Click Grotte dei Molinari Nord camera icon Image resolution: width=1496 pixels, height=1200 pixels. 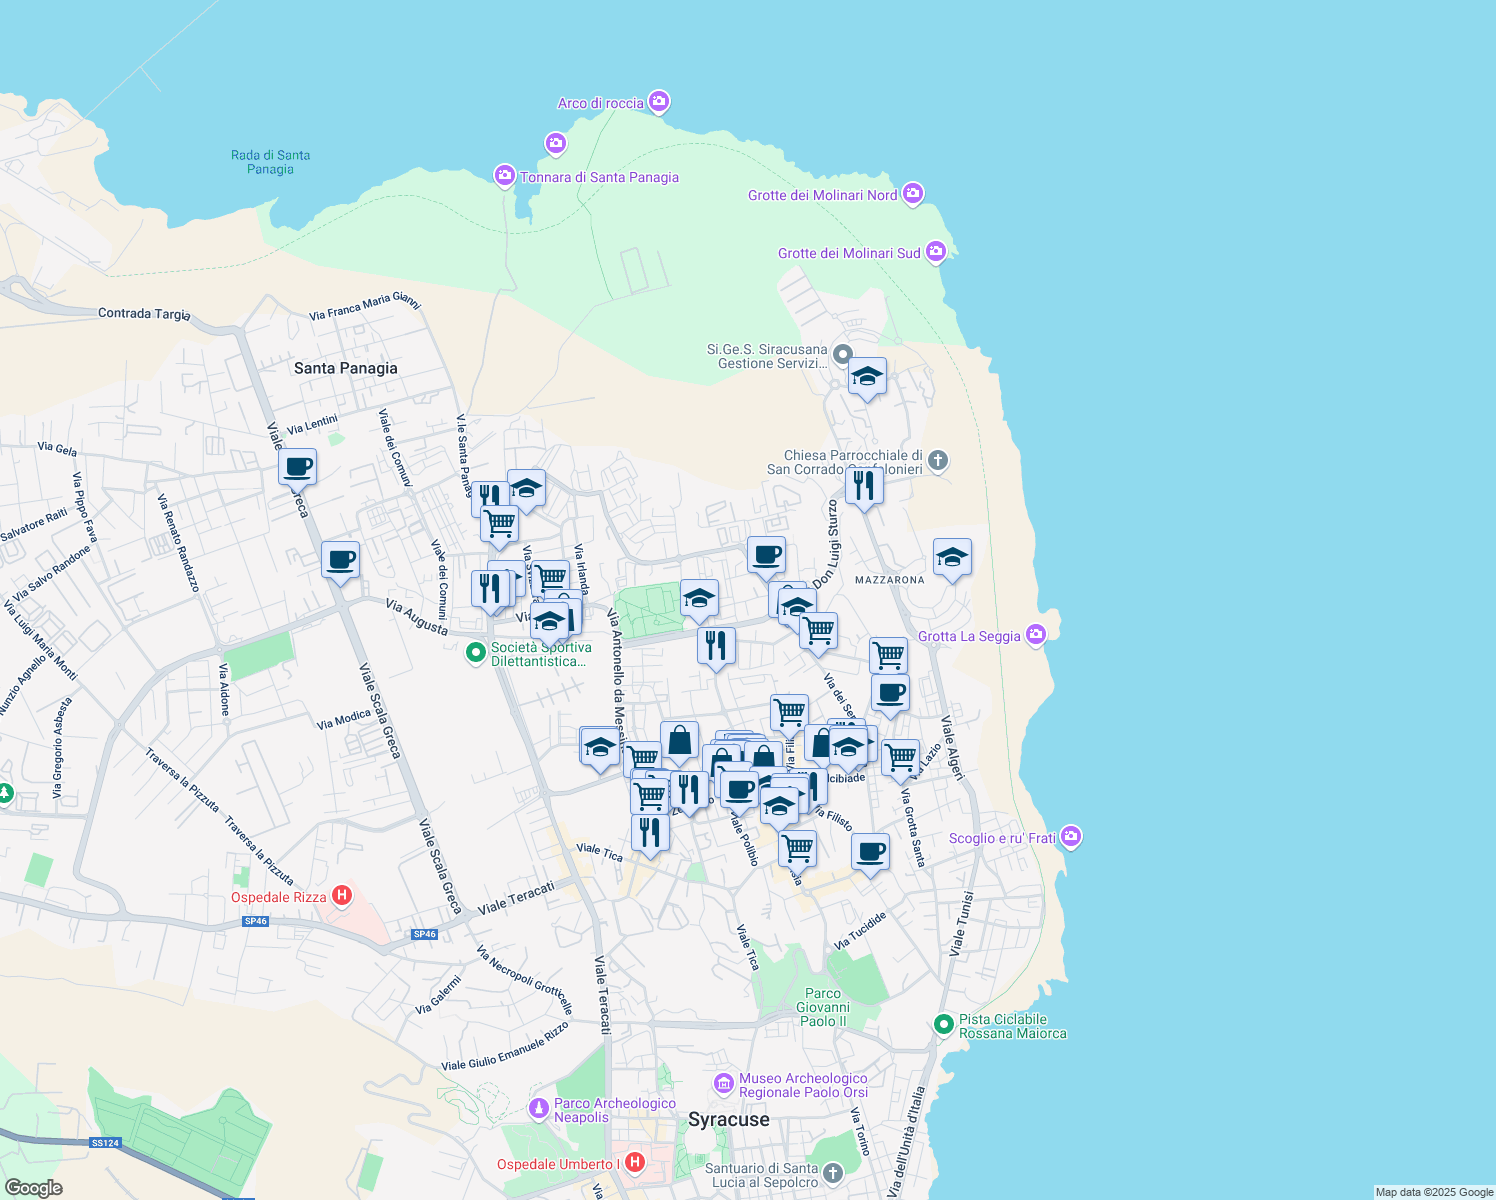(912, 194)
